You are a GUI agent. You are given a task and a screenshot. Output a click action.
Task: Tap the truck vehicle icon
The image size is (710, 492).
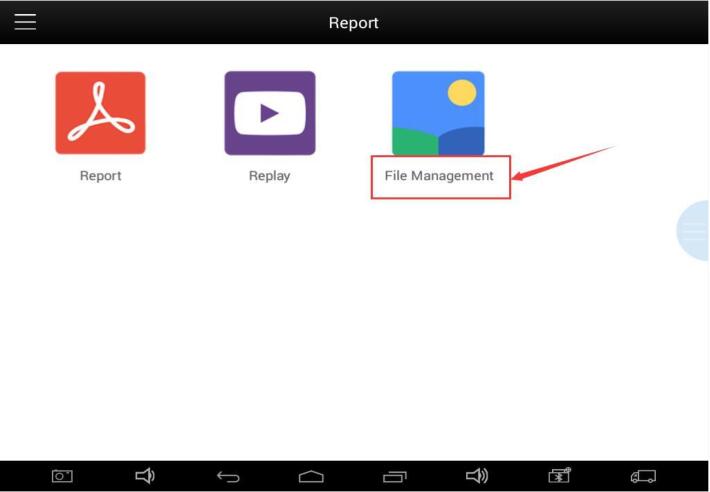pos(643,476)
